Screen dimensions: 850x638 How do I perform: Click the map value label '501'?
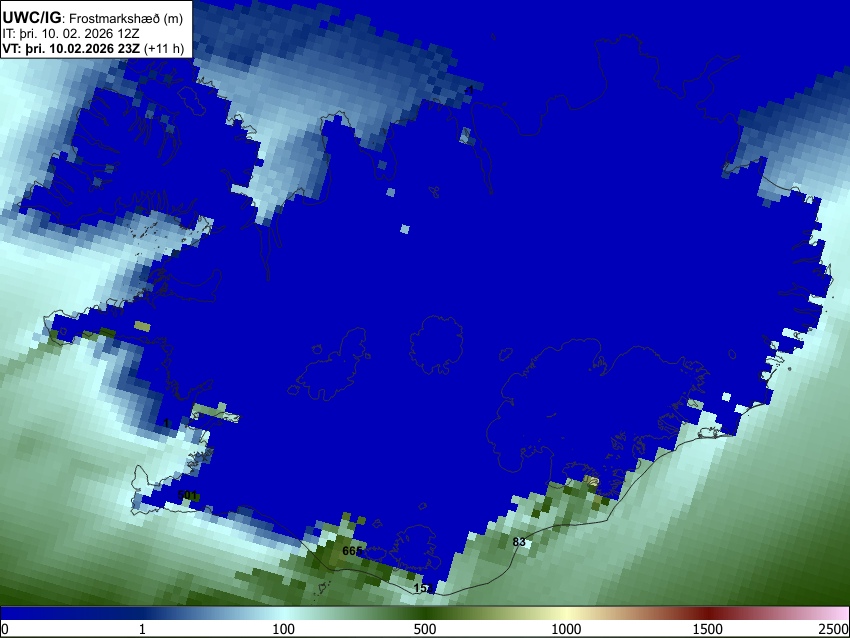tap(187, 495)
